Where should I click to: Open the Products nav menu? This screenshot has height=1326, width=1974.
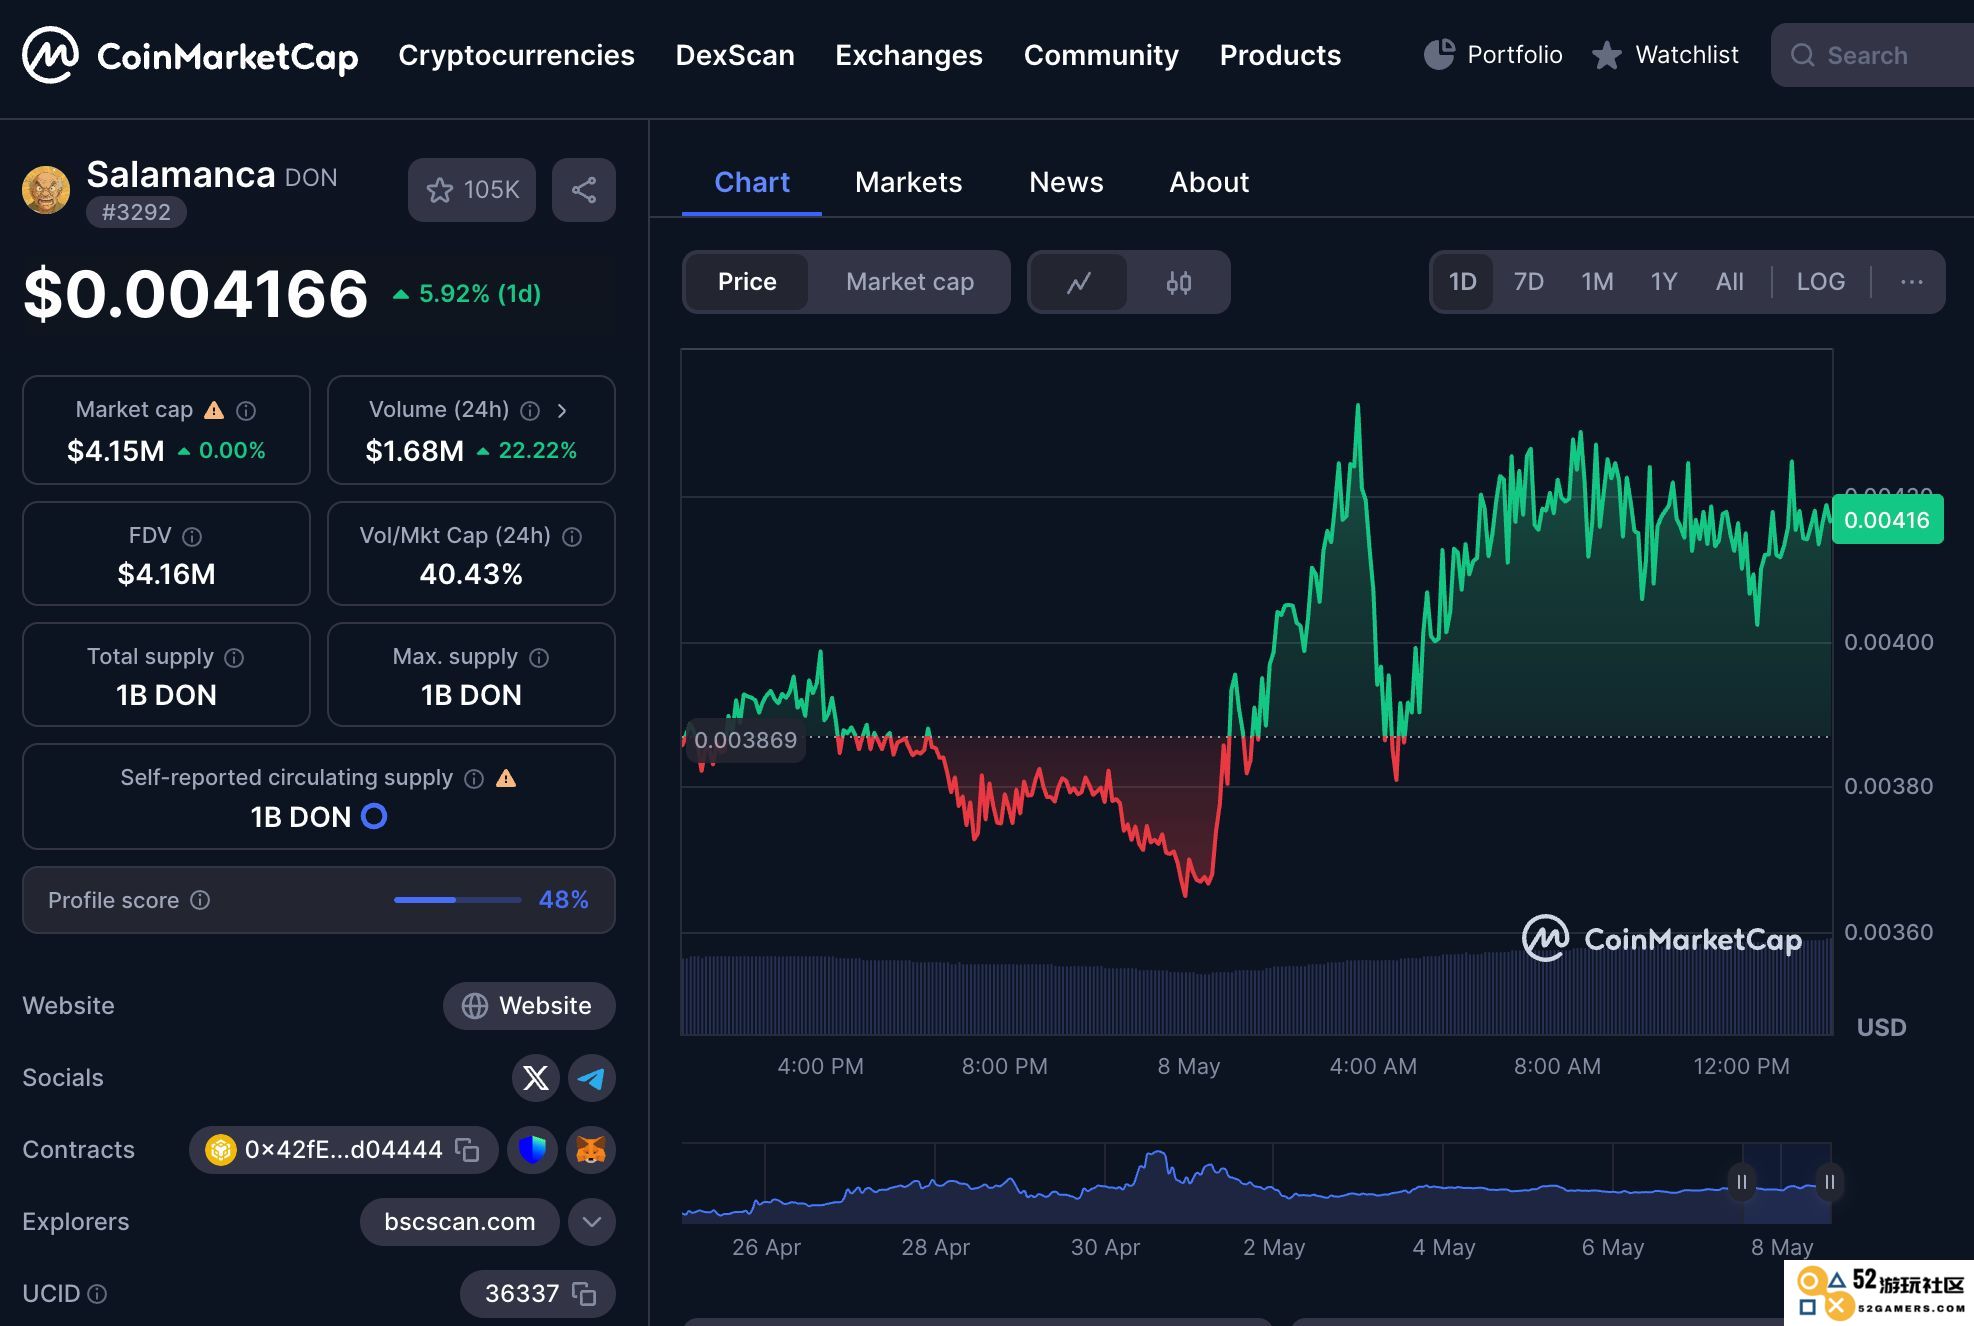pyautogui.click(x=1280, y=55)
